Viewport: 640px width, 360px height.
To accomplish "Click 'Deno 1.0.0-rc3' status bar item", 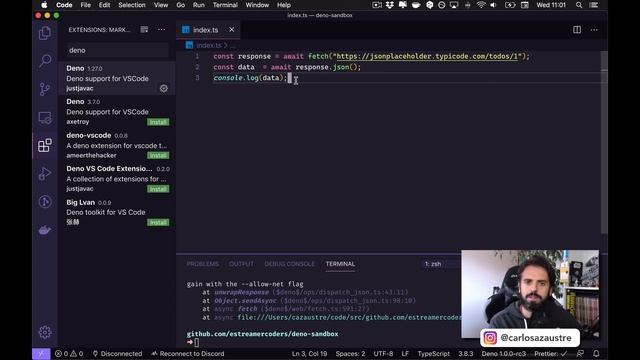I will tap(504, 354).
